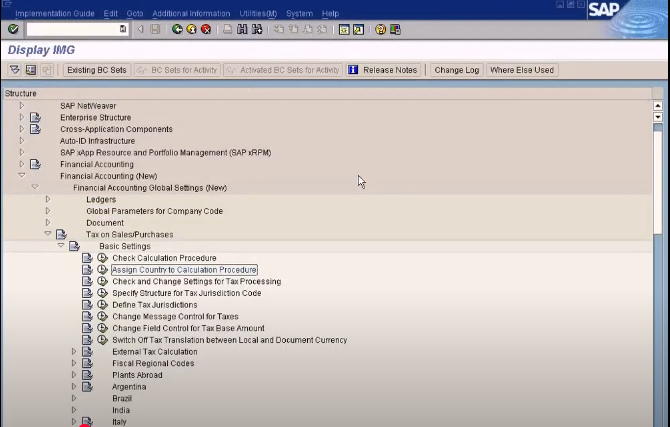This screenshot has height=427, width=670.
Task: Click the Find Next binoculars icon
Action: tap(257, 29)
